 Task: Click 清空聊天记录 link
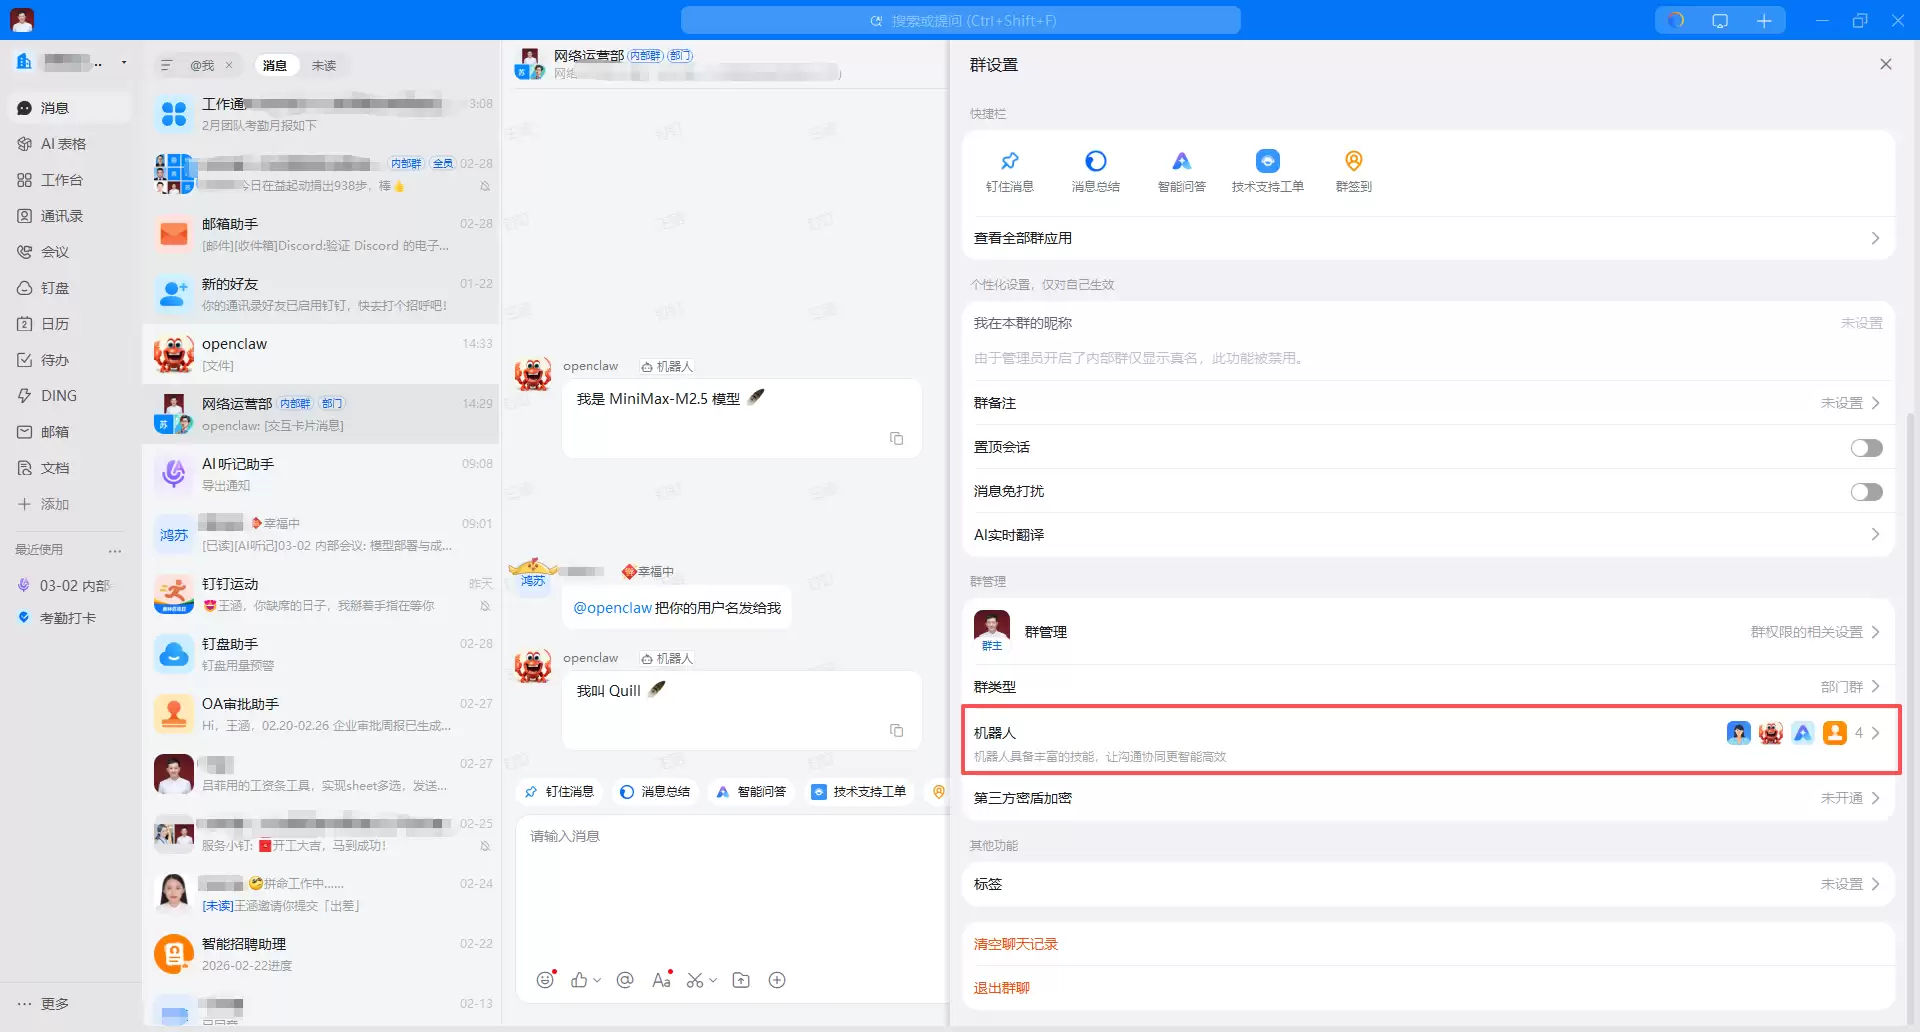[x=1015, y=944]
